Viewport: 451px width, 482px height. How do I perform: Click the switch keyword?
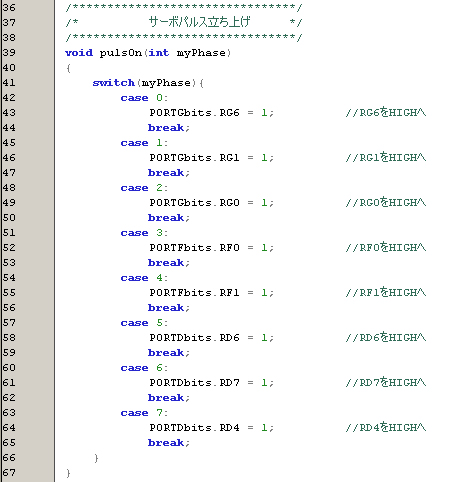pyautogui.click(x=113, y=83)
